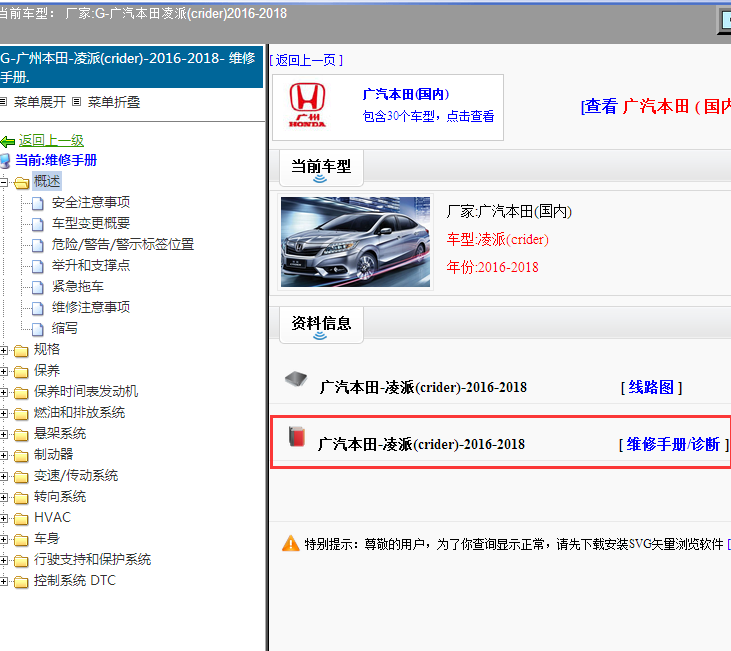Select 菜单折叠 to collapse all menus
Image resolution: width=731 pixels, height=651 pixels.
point(114,102)
